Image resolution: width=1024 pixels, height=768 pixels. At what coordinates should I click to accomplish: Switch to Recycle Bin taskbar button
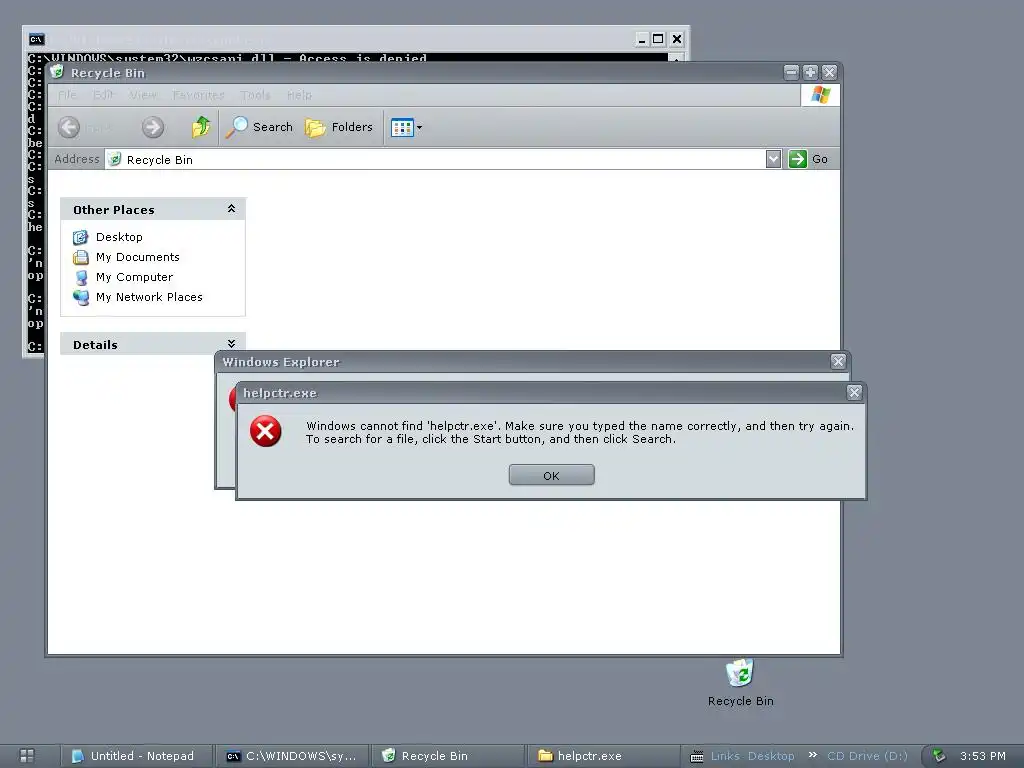pyautogui.click(x=448, y=756)
